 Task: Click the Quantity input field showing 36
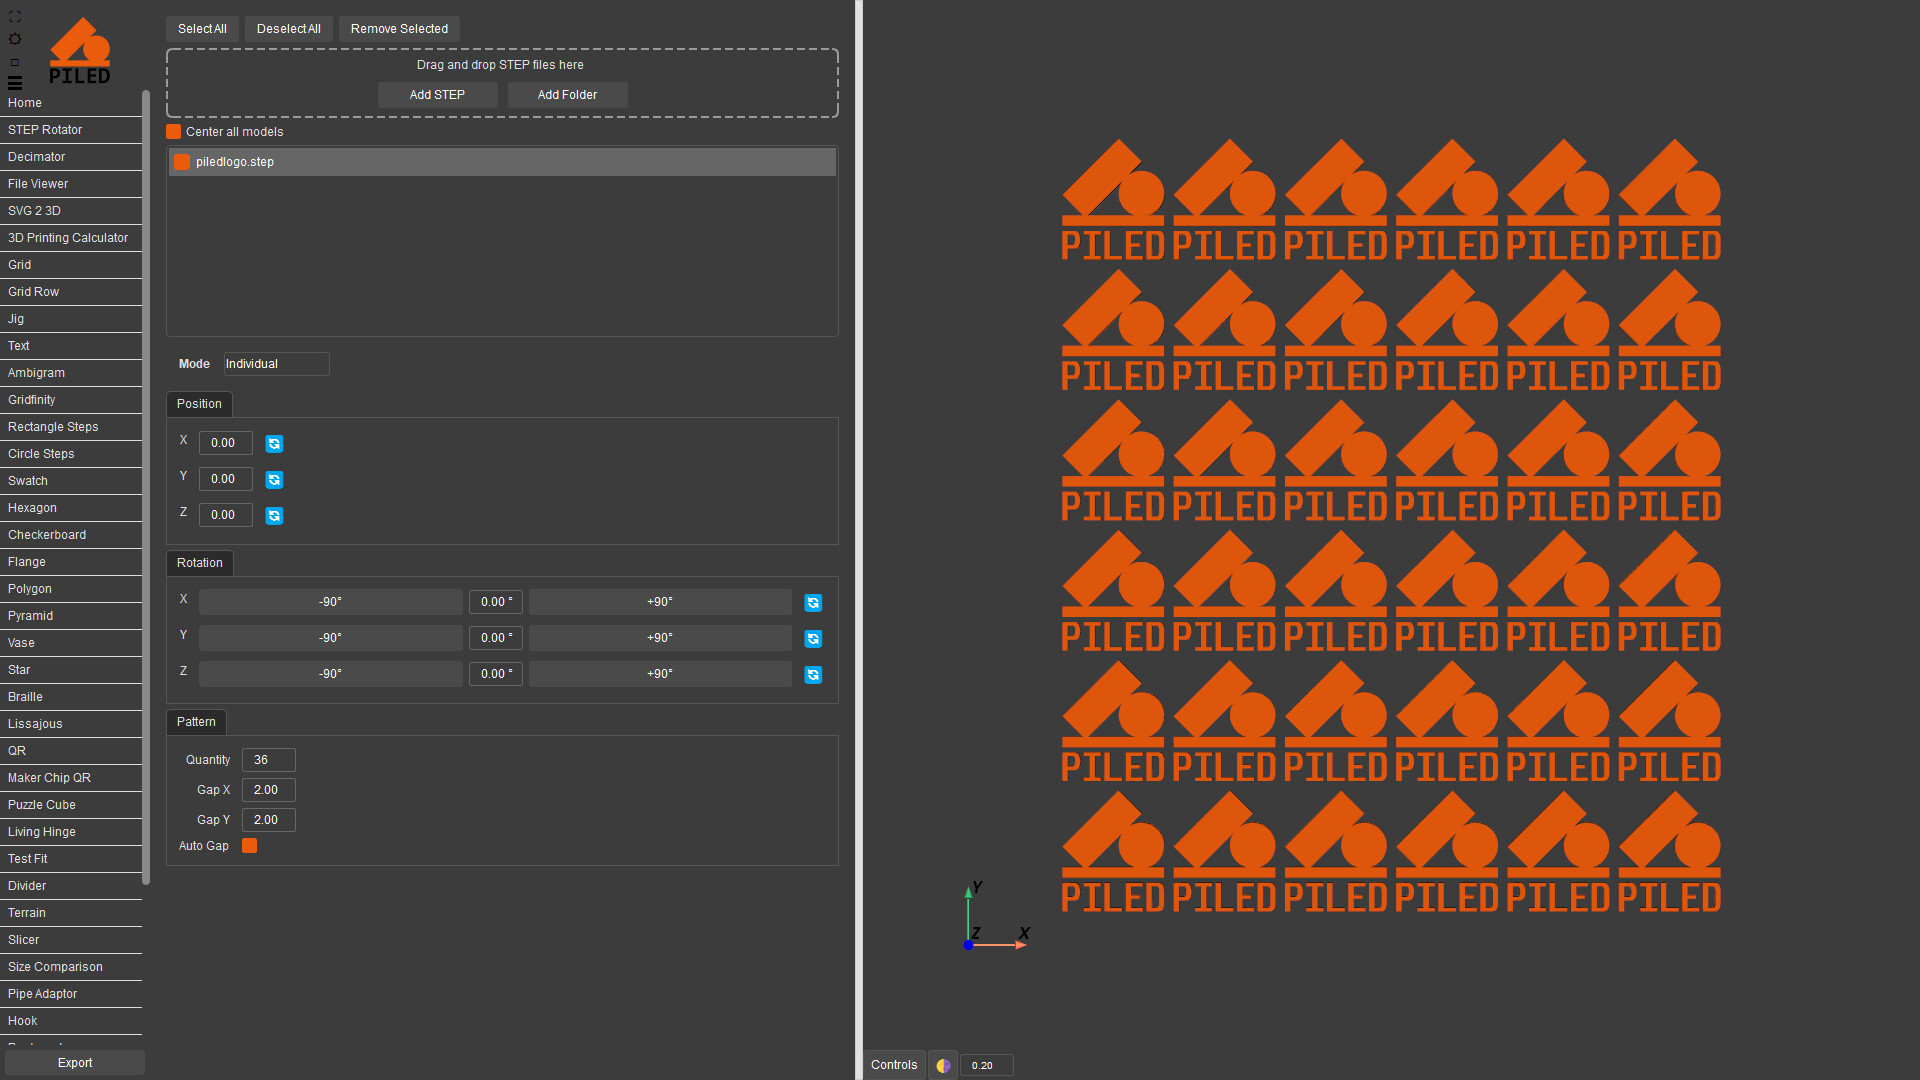(268, 760)
